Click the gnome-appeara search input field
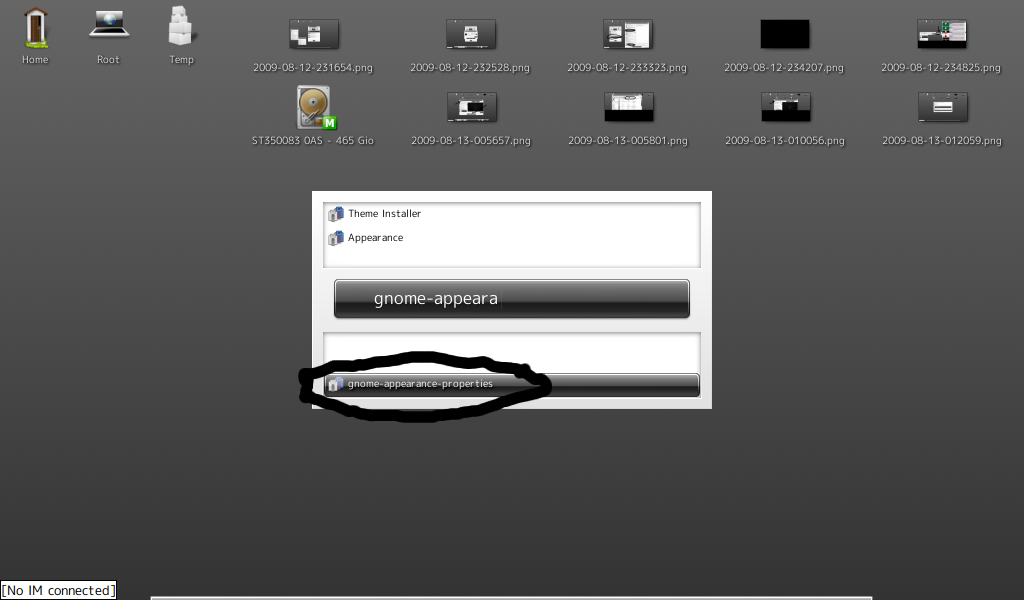This screenshot has width=1024, height=600. coord(511,299)
